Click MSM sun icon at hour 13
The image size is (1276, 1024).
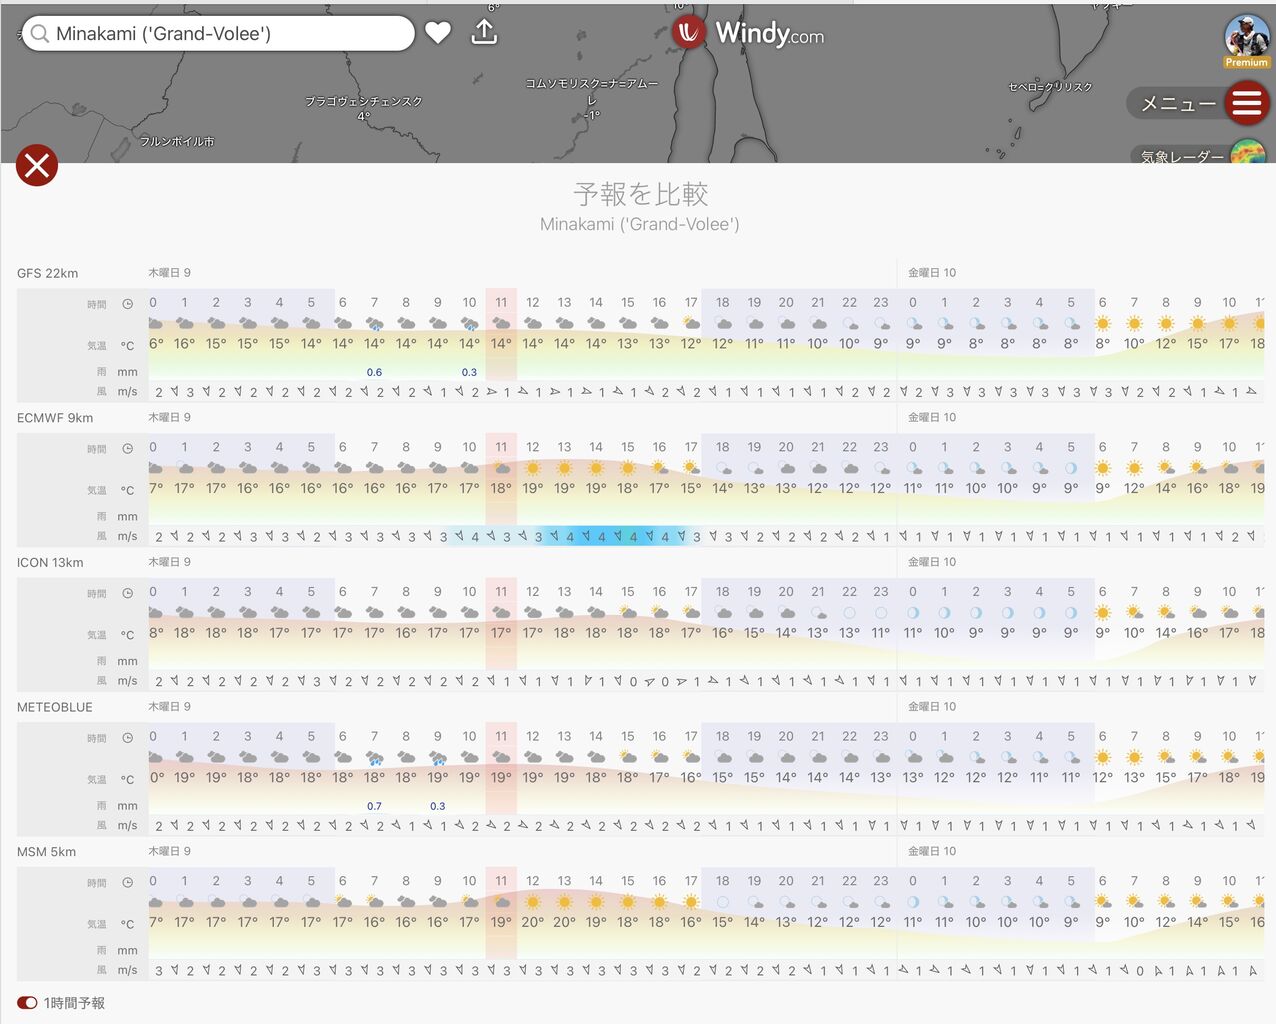[565, 902]
